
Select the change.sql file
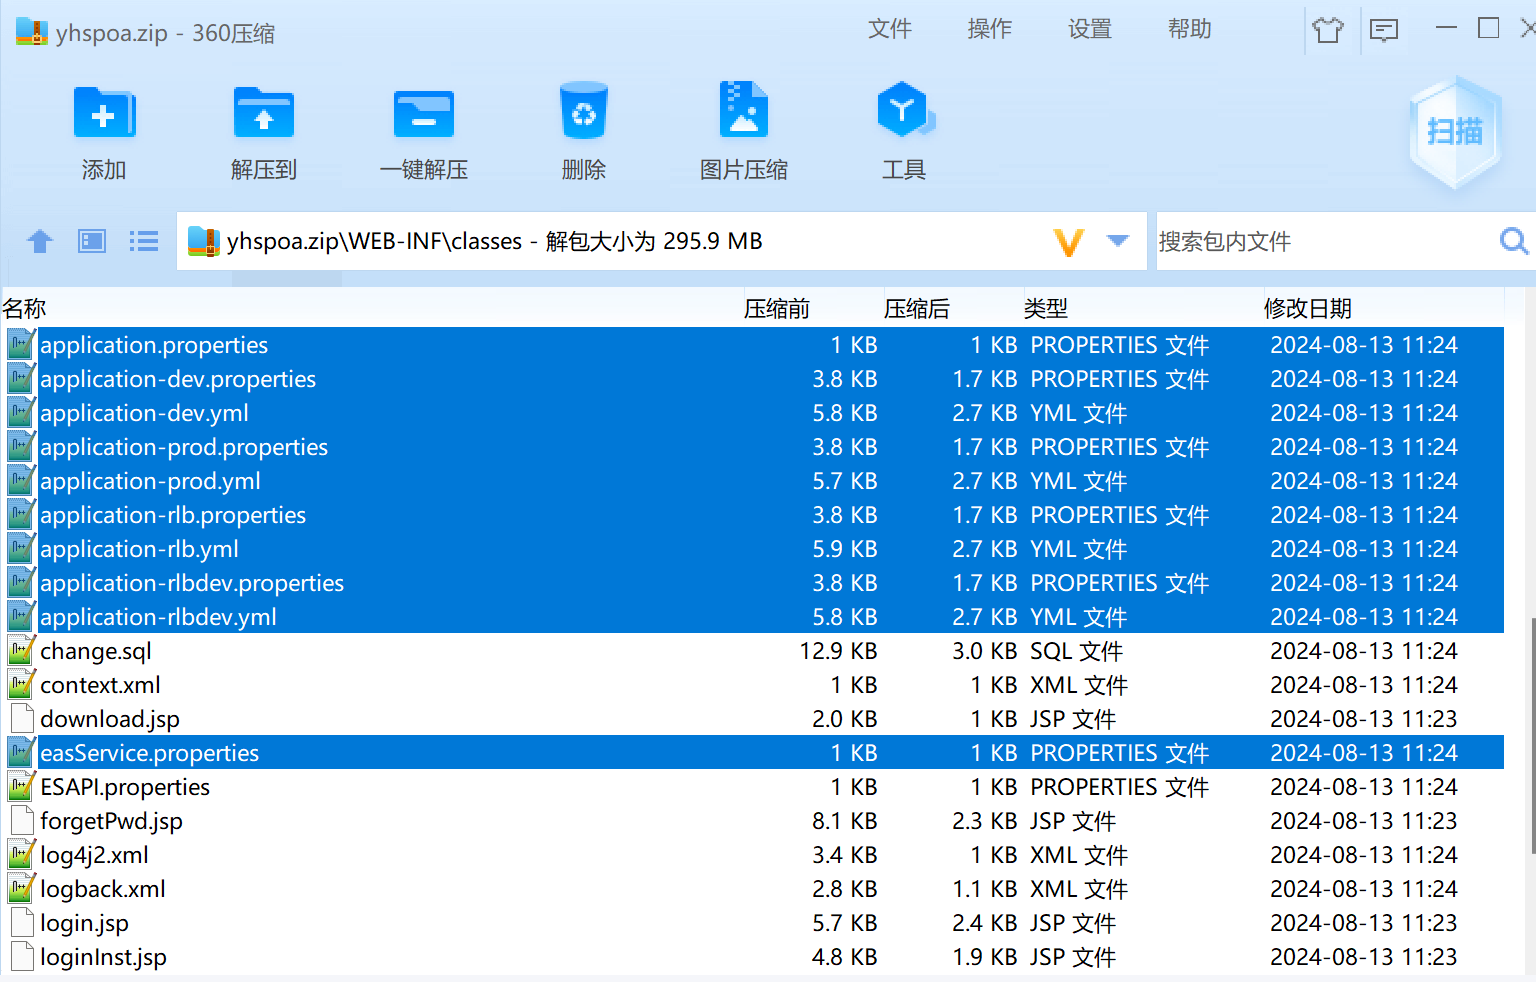pos(96,651)
